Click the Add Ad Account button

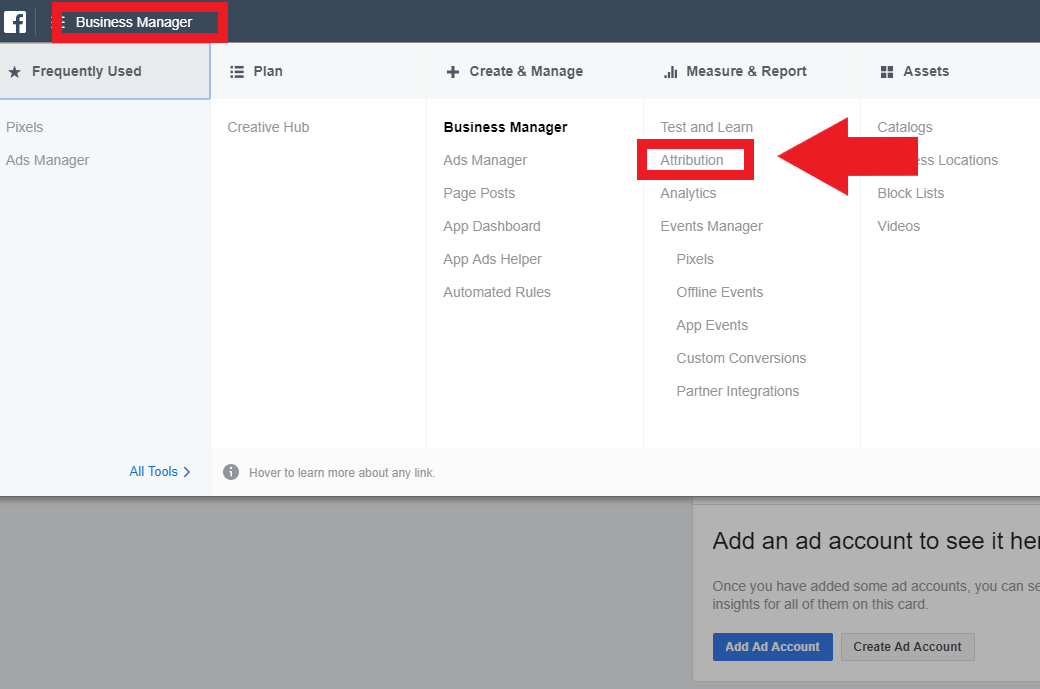pos(773,647)
